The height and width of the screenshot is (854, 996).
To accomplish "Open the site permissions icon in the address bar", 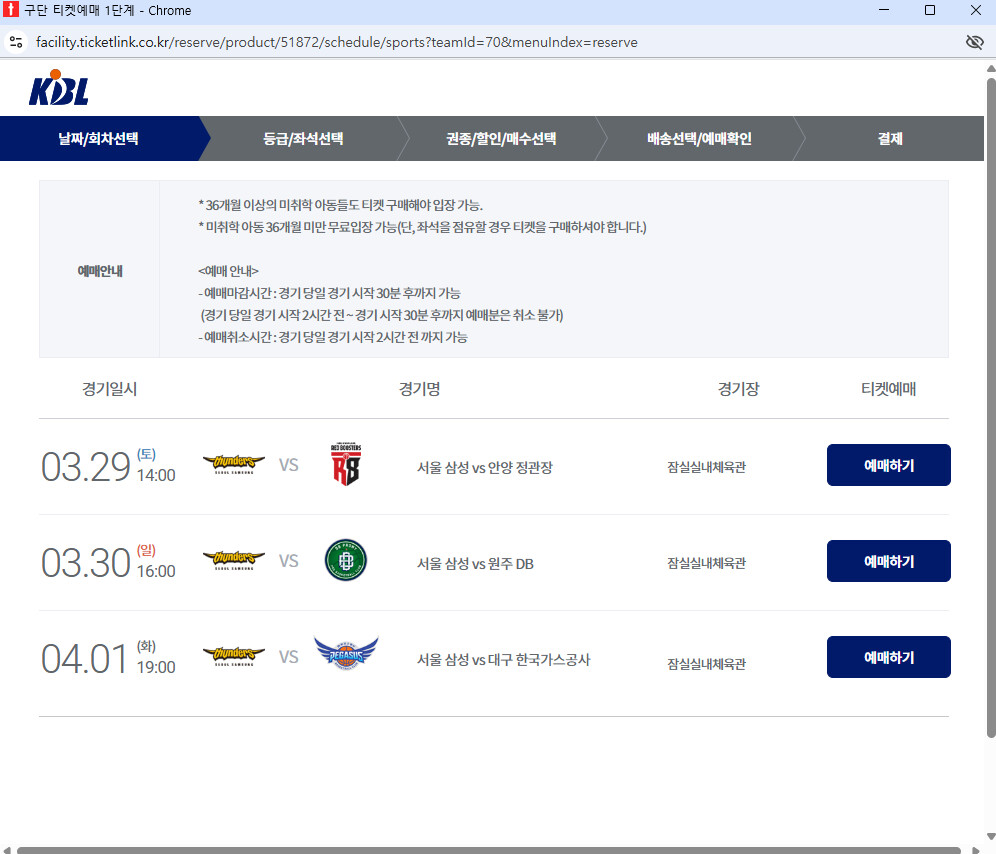I will pos(15,42).
